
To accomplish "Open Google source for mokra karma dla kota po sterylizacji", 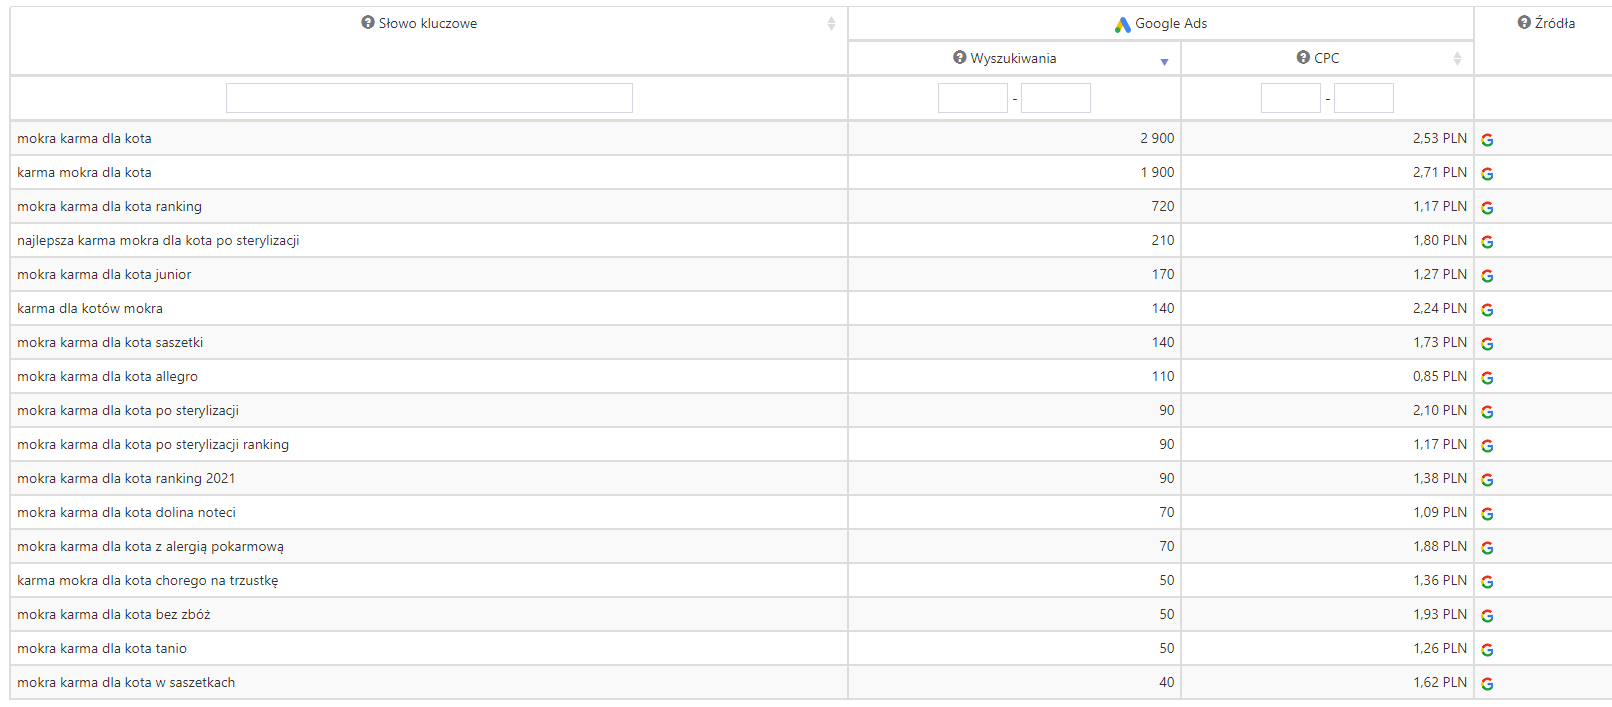I will pos(1487,412).
